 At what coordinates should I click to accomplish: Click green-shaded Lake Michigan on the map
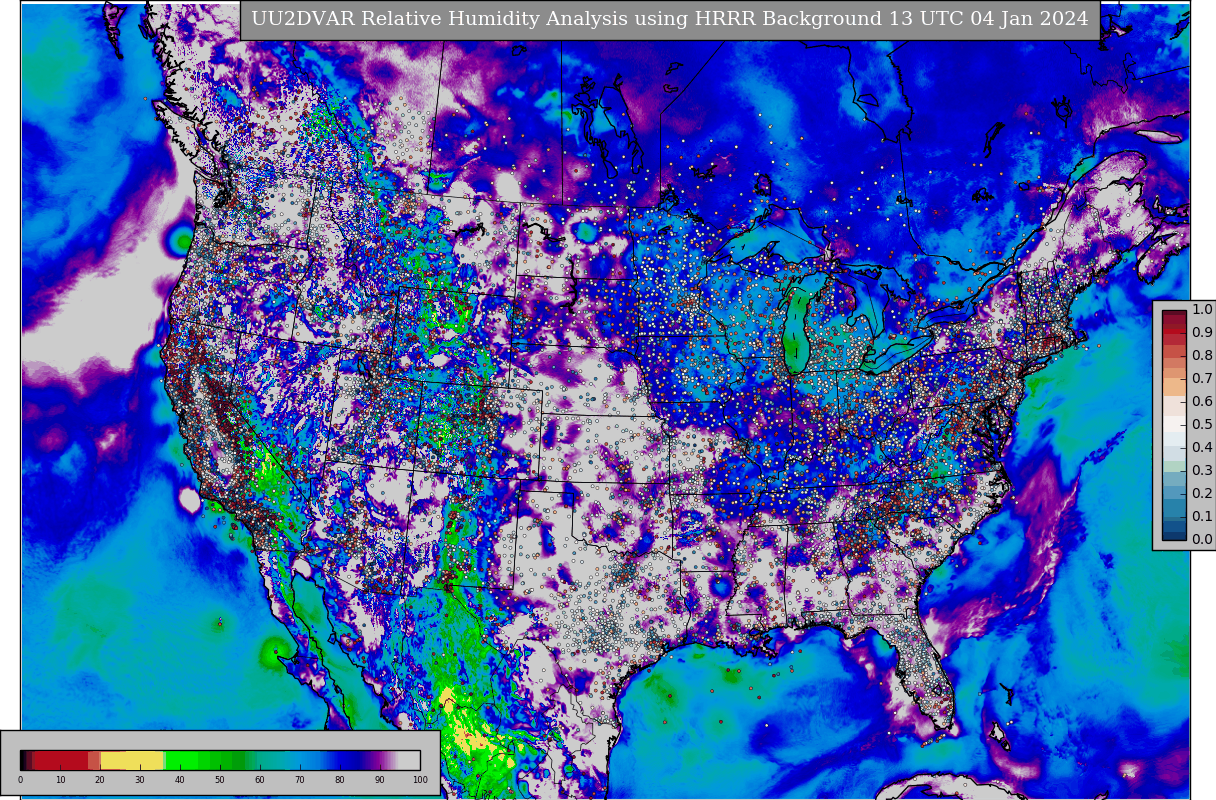point(798,330)
